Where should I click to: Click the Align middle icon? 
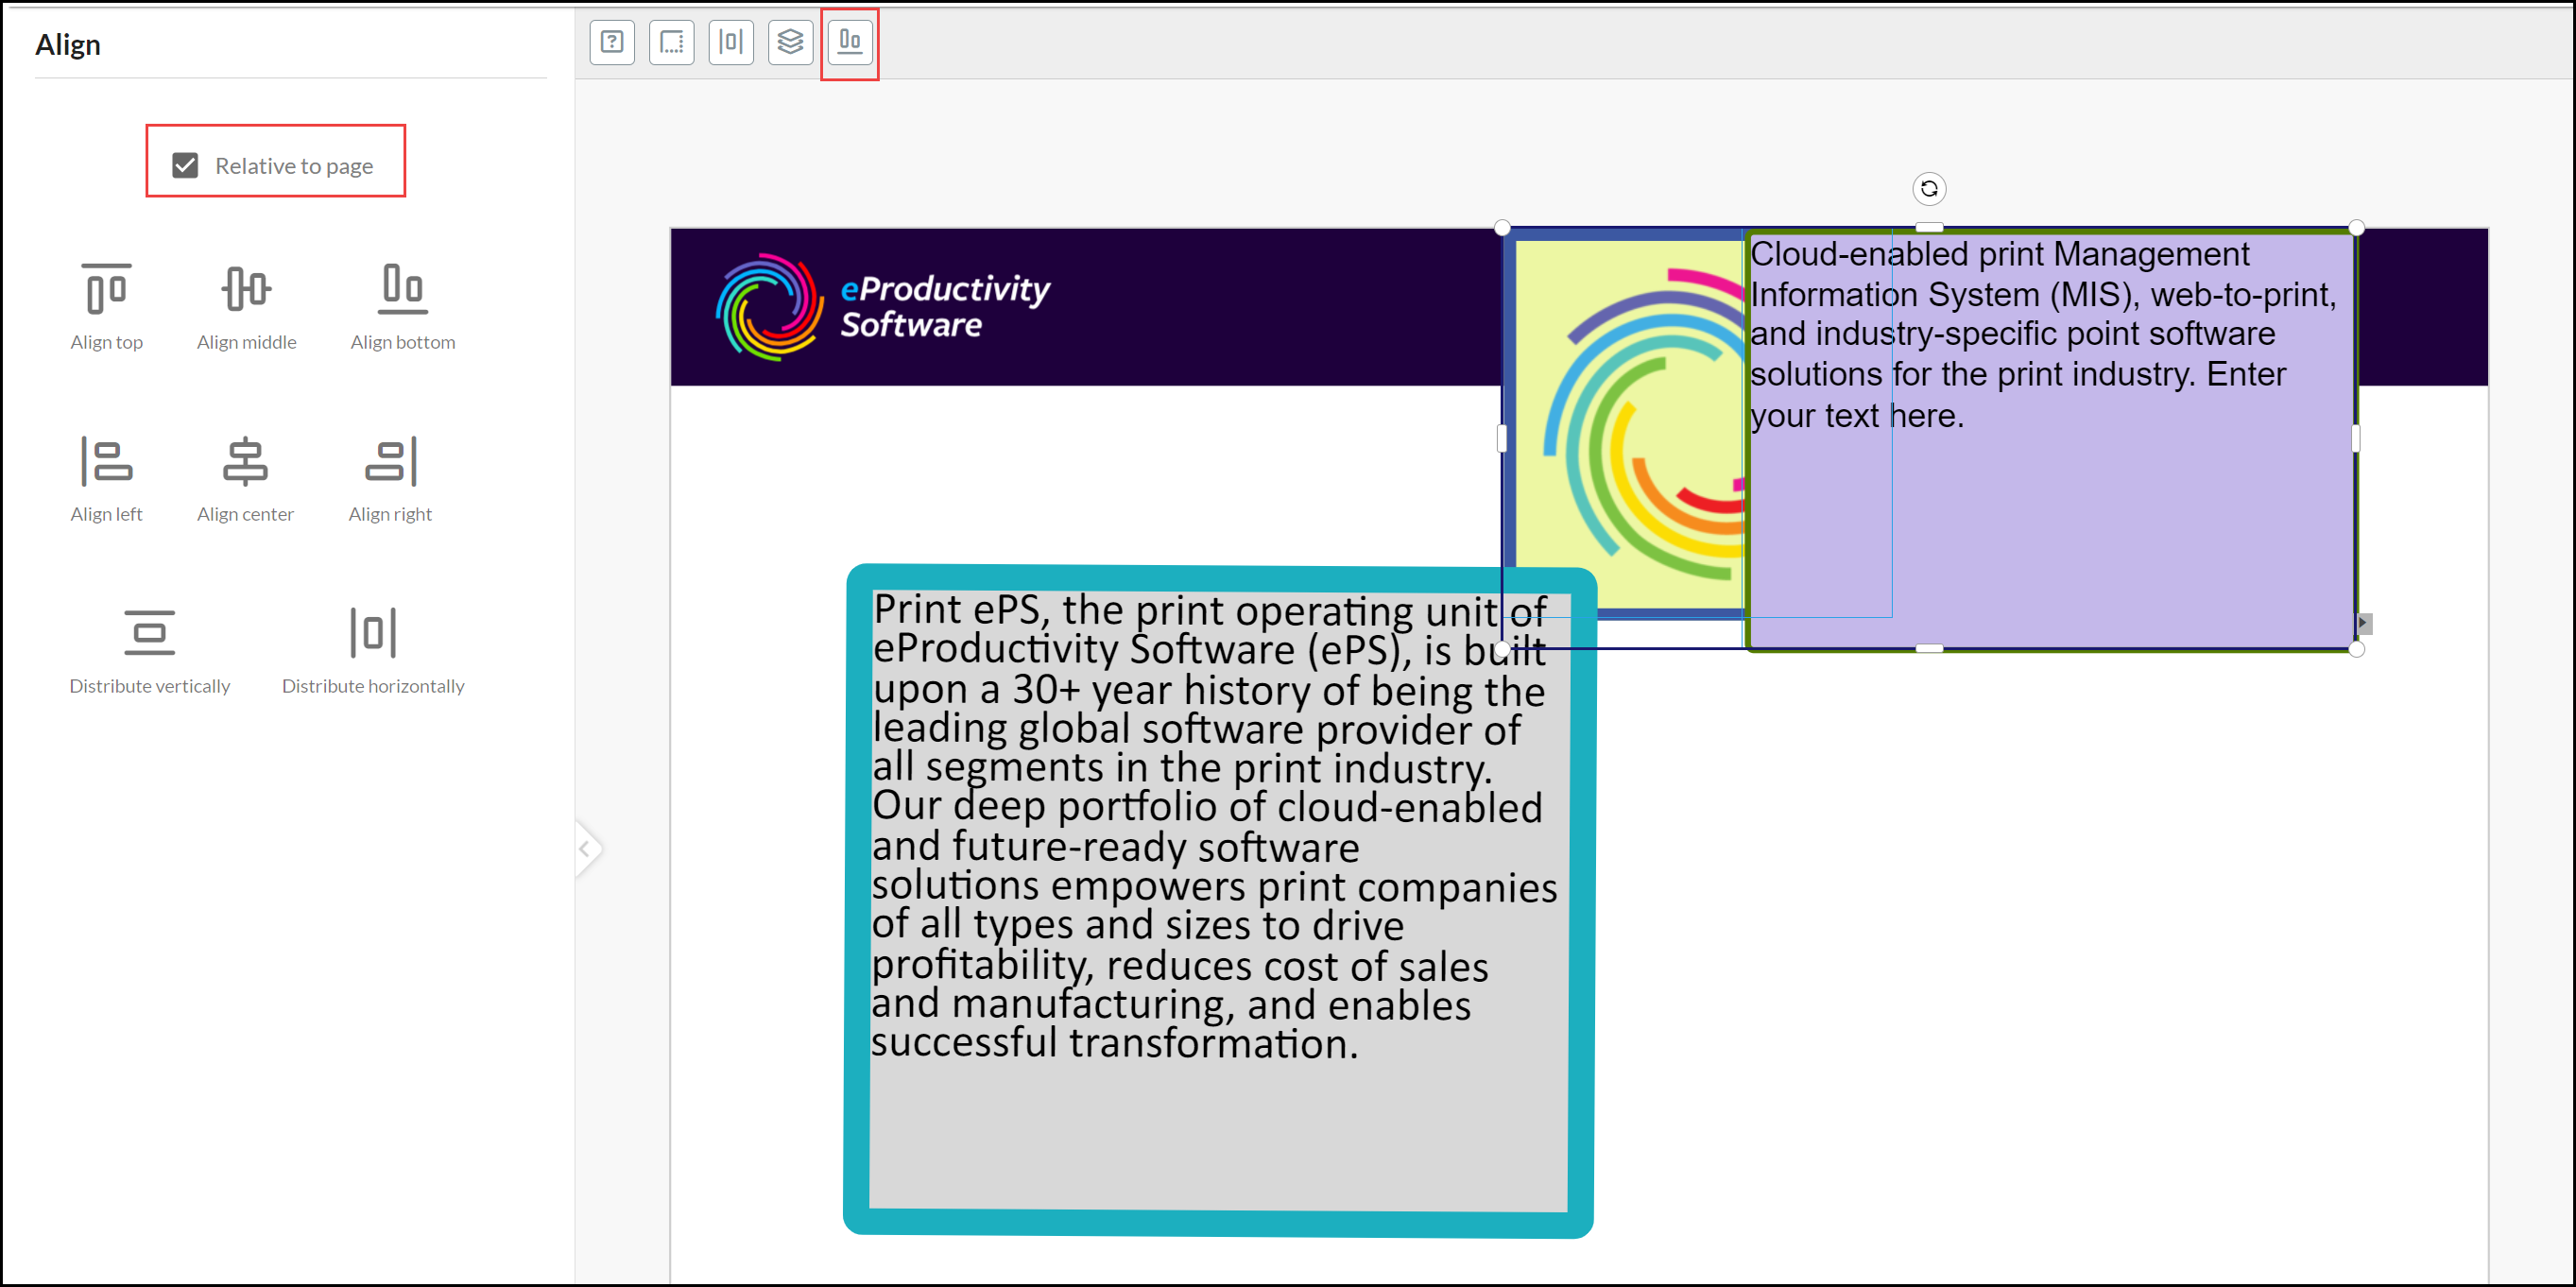[x=246, y=289]
